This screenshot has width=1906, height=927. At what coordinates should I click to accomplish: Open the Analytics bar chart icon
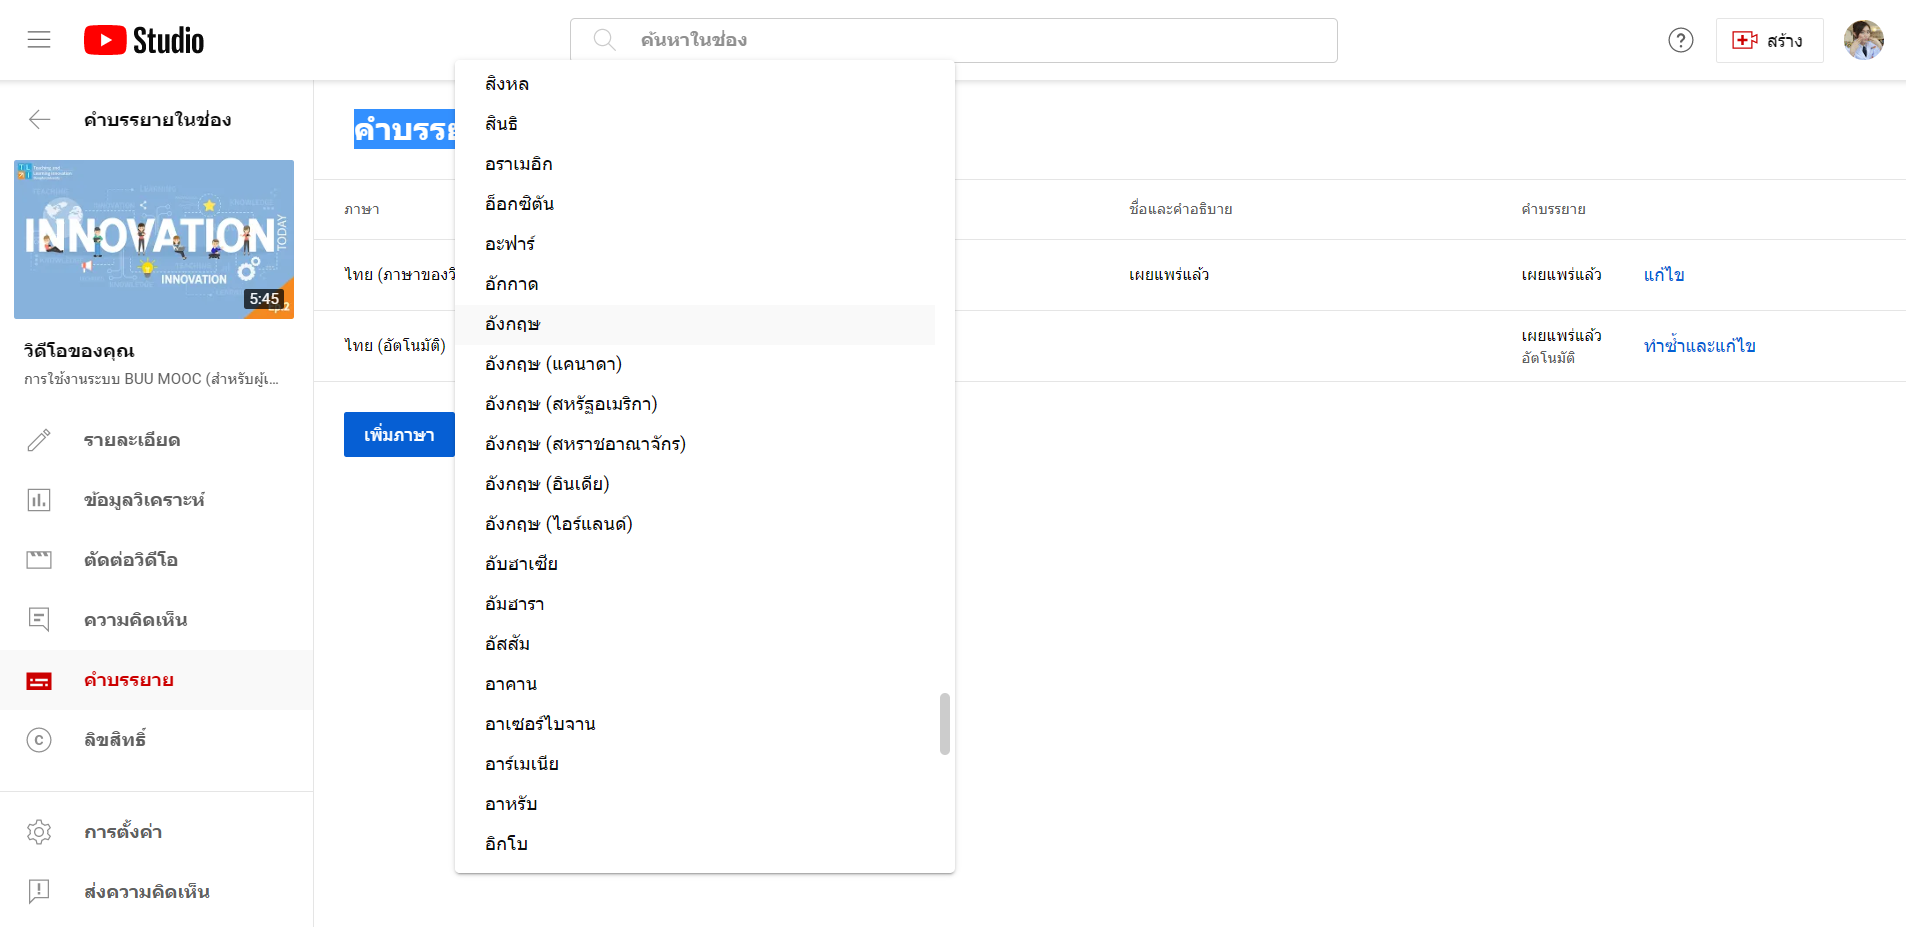click(39, 500)
